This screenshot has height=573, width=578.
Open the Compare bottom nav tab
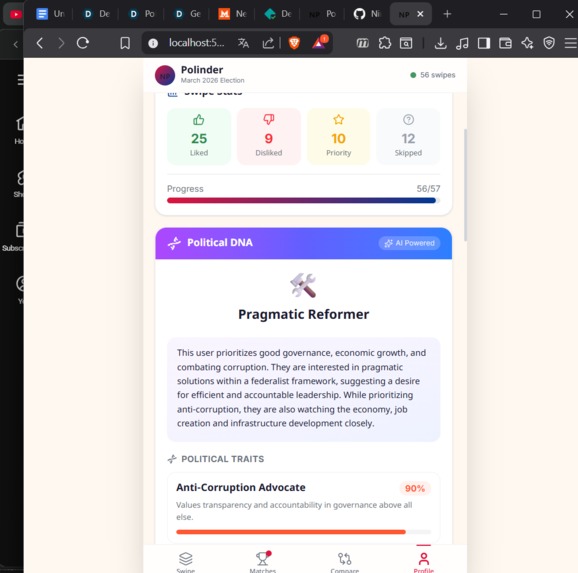tap(345, 561)
